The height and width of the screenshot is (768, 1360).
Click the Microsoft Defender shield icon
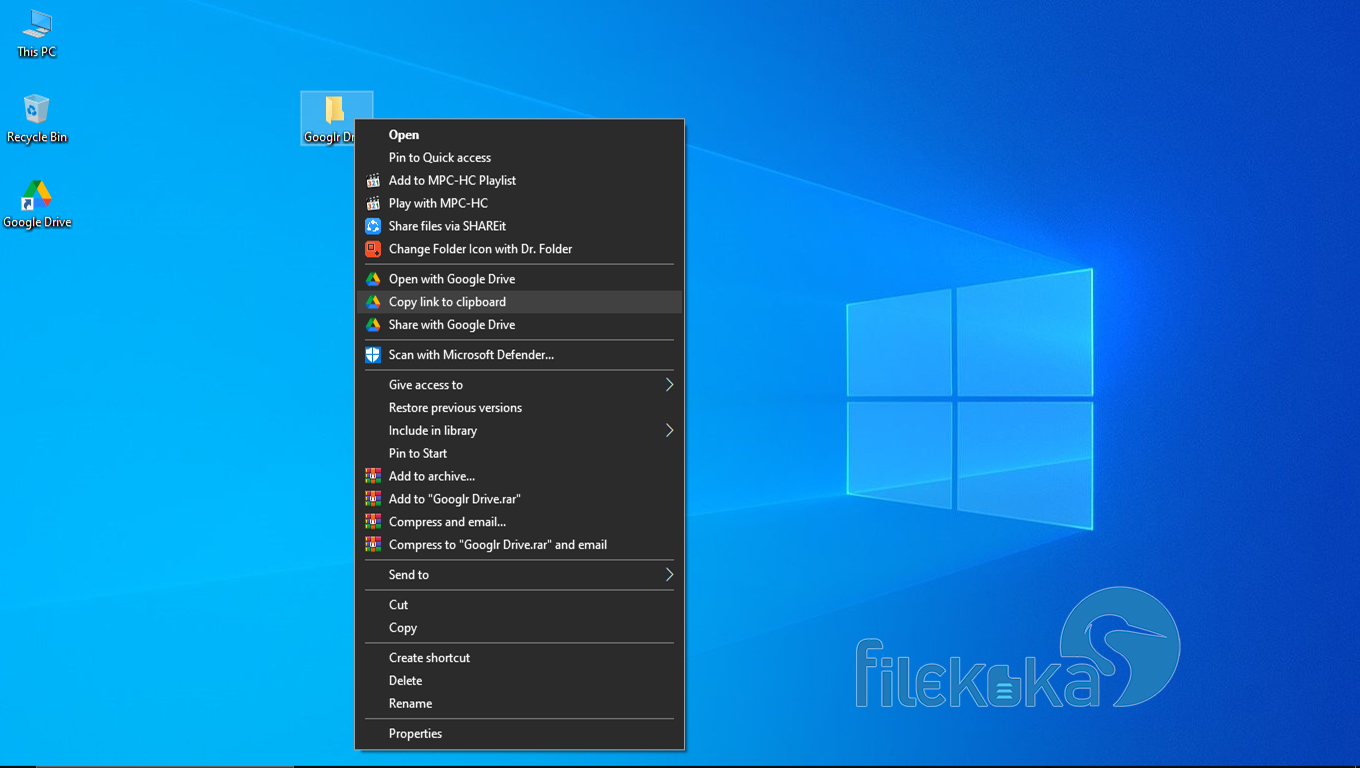[x=373, y=355]
